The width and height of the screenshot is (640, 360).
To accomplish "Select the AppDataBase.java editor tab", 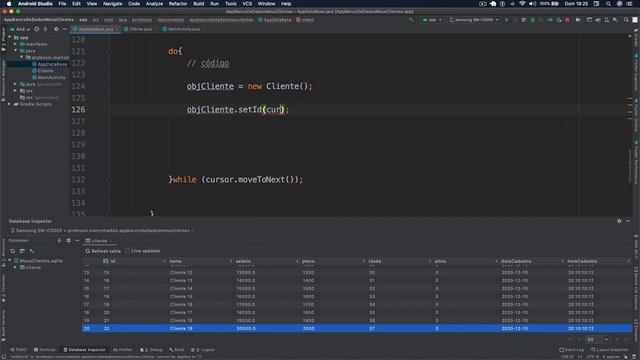I will point(96,29).
